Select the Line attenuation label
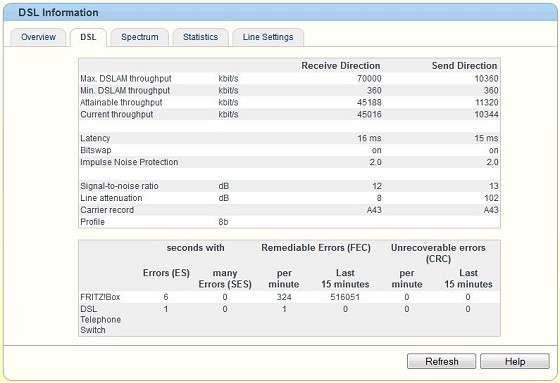560x383 pixels. pyautogui.click(x=111, y=198)
